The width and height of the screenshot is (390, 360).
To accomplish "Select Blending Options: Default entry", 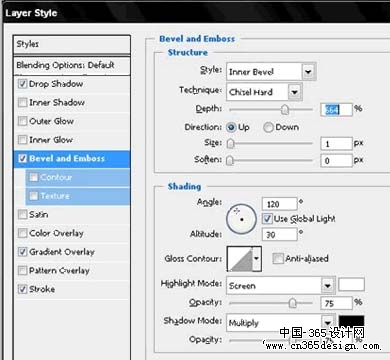I will point(72,65).
